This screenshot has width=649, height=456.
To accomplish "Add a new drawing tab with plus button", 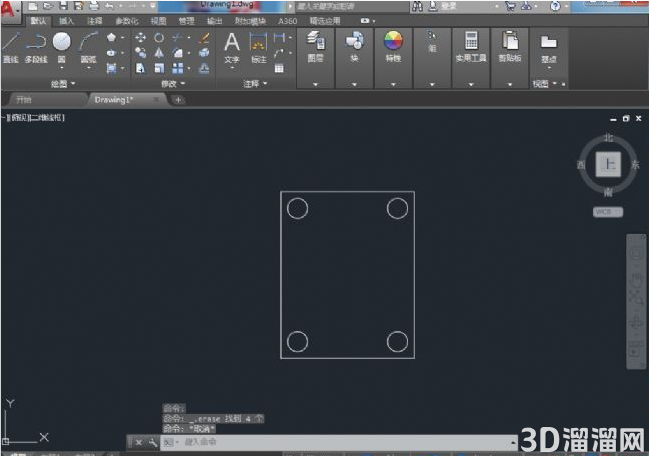I will (x=178, y=100).
